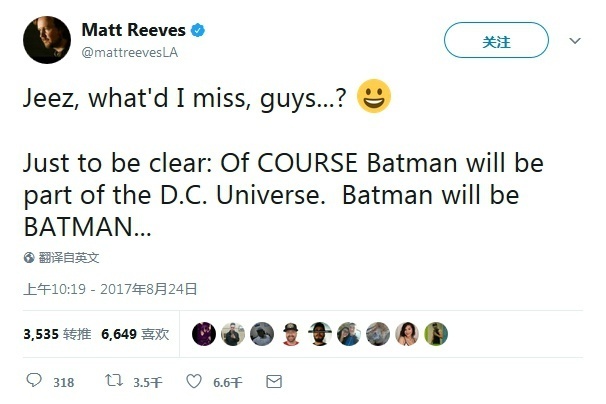
Task: Click the reply speech bubble icon
Action: [x=34, y=381]
